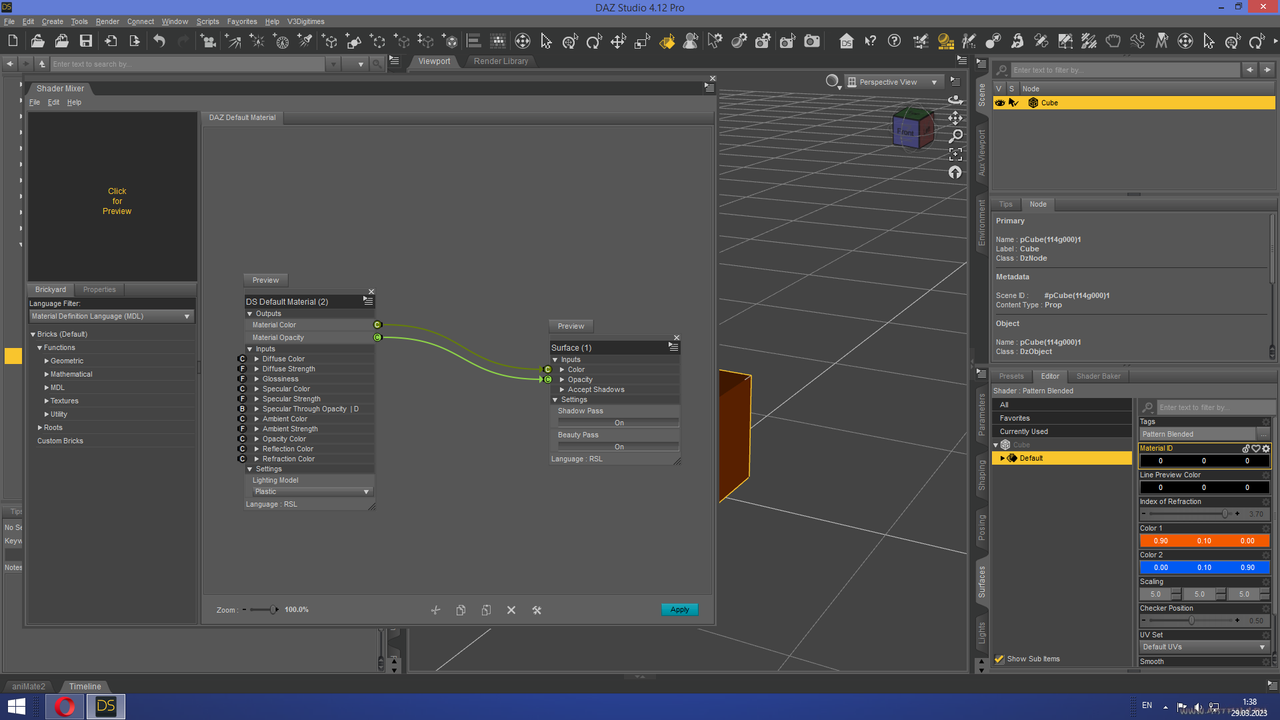The height and width of the screenshot is (720, 1280).
Task: Expand Diffuse Color input
Action: 257,359
